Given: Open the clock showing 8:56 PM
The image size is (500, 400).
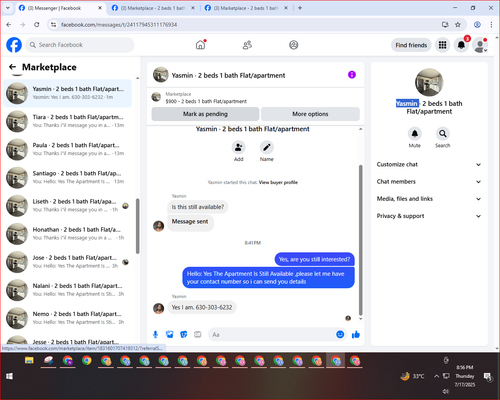Looking at the screenshot, I should click(x=465, y=376).
